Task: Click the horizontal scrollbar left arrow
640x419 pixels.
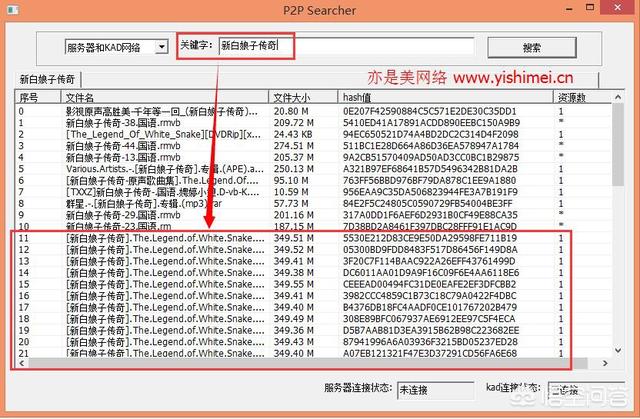Action: tap(22, 363)
